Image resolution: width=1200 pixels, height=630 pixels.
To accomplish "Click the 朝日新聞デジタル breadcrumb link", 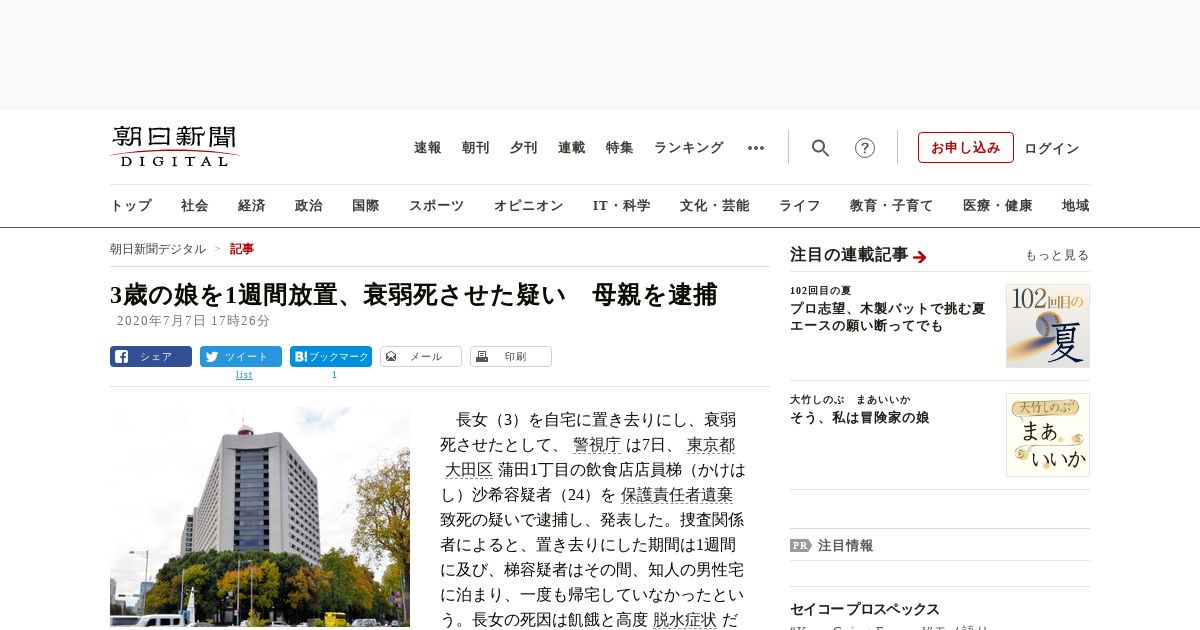I will 158,249.
